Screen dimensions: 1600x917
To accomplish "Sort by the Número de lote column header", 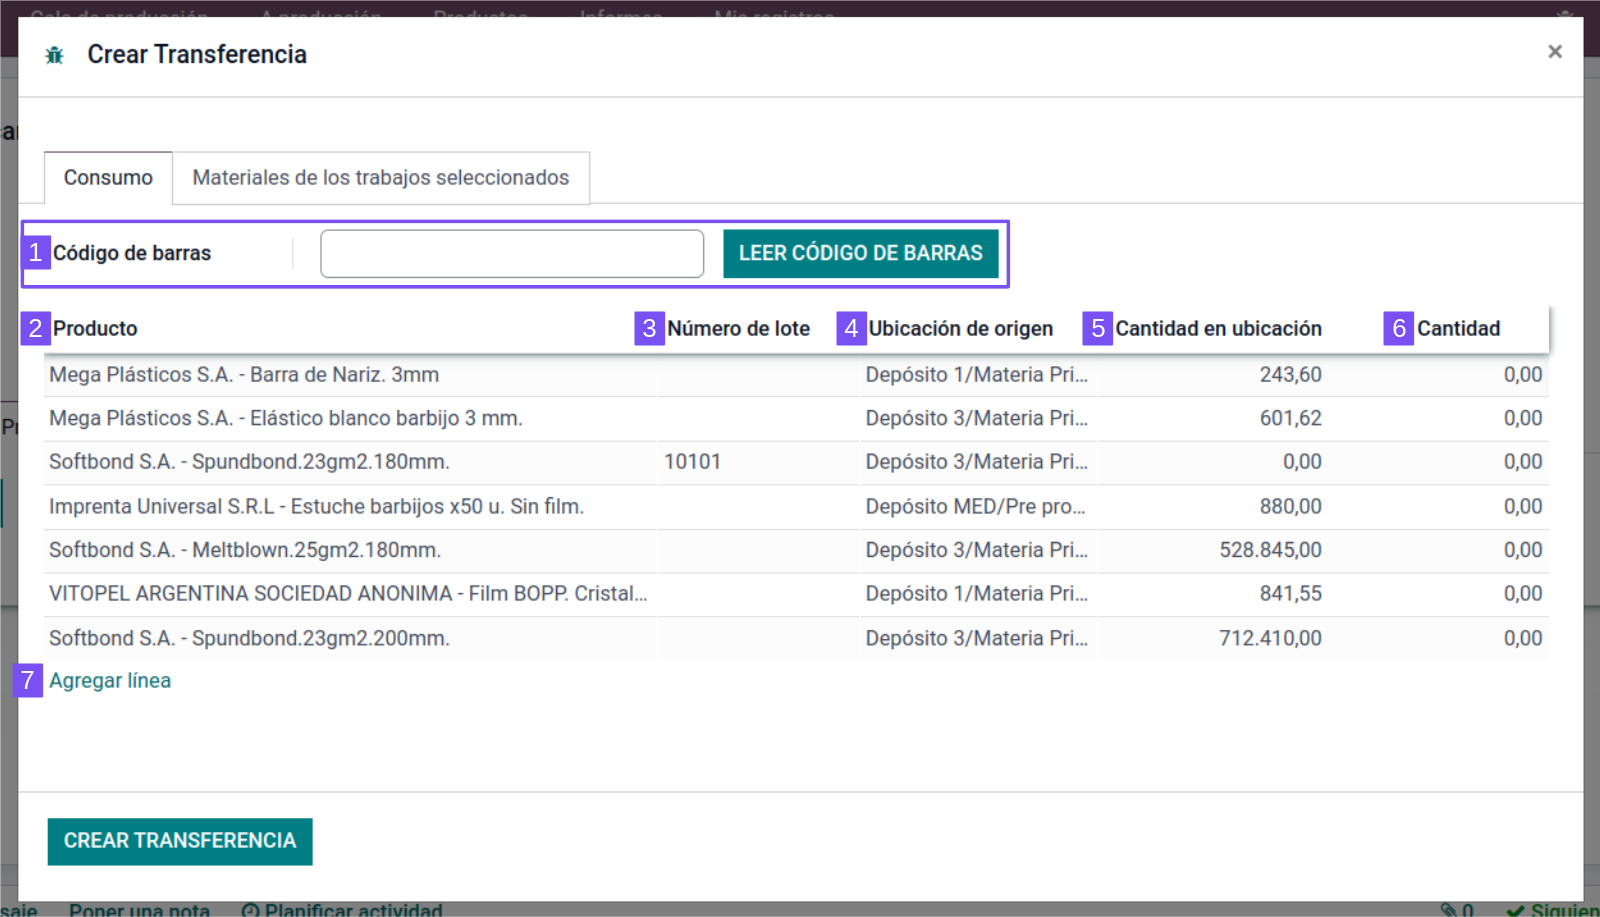I will click(738, 329).
